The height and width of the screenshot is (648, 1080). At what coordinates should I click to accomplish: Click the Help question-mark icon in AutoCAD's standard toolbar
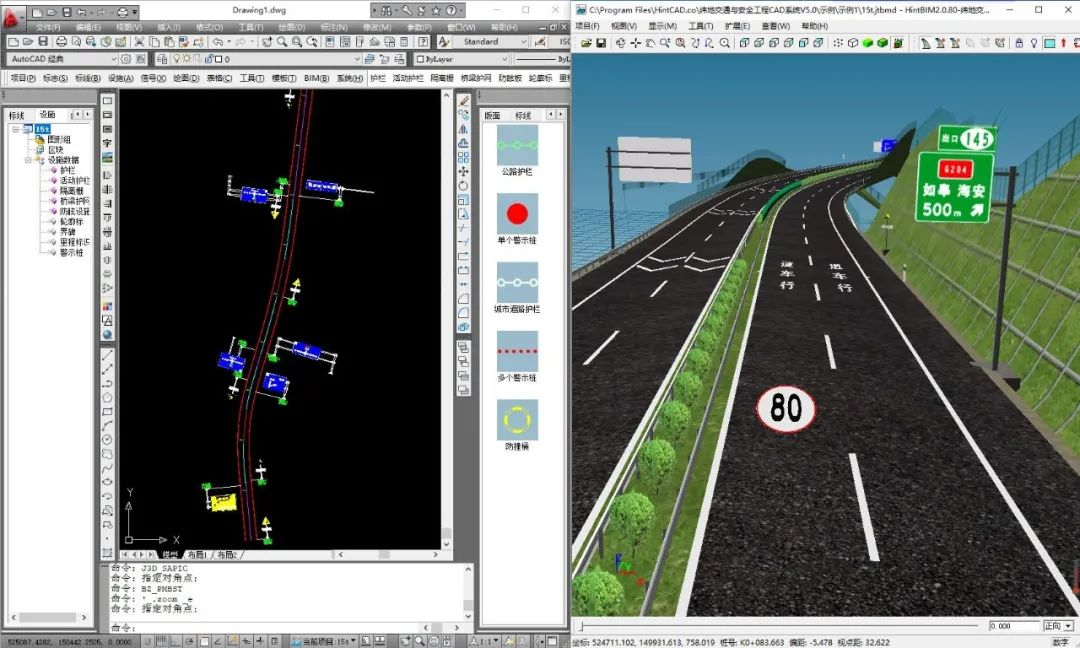tap(424, 42)
